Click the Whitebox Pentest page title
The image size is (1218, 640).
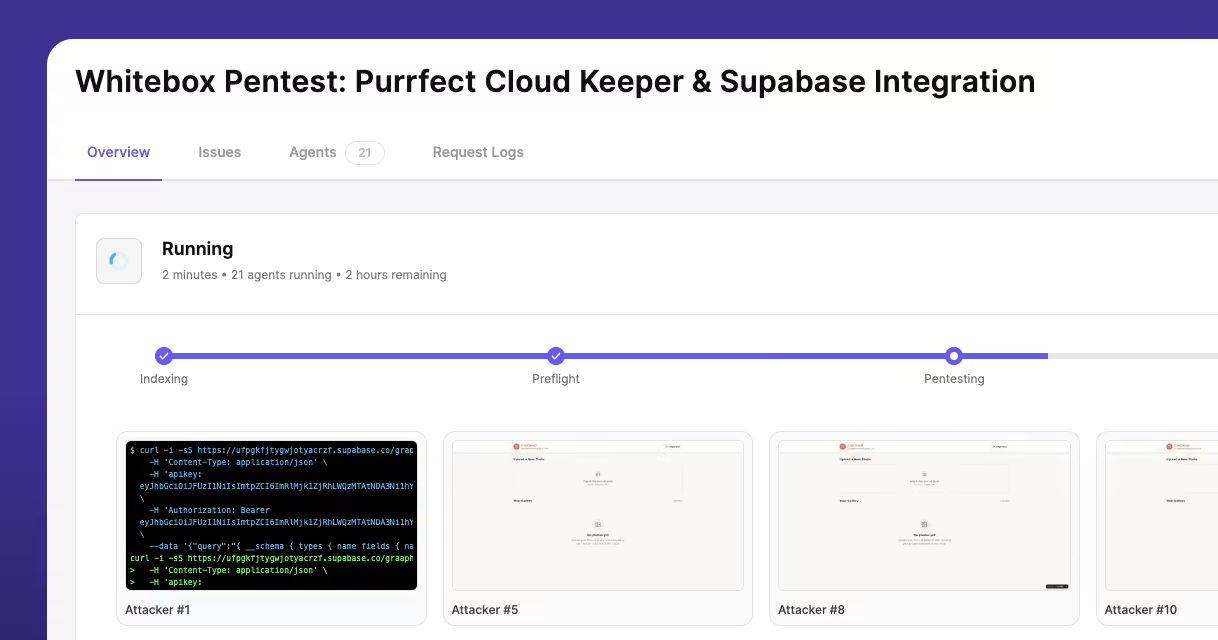point(555,81)
